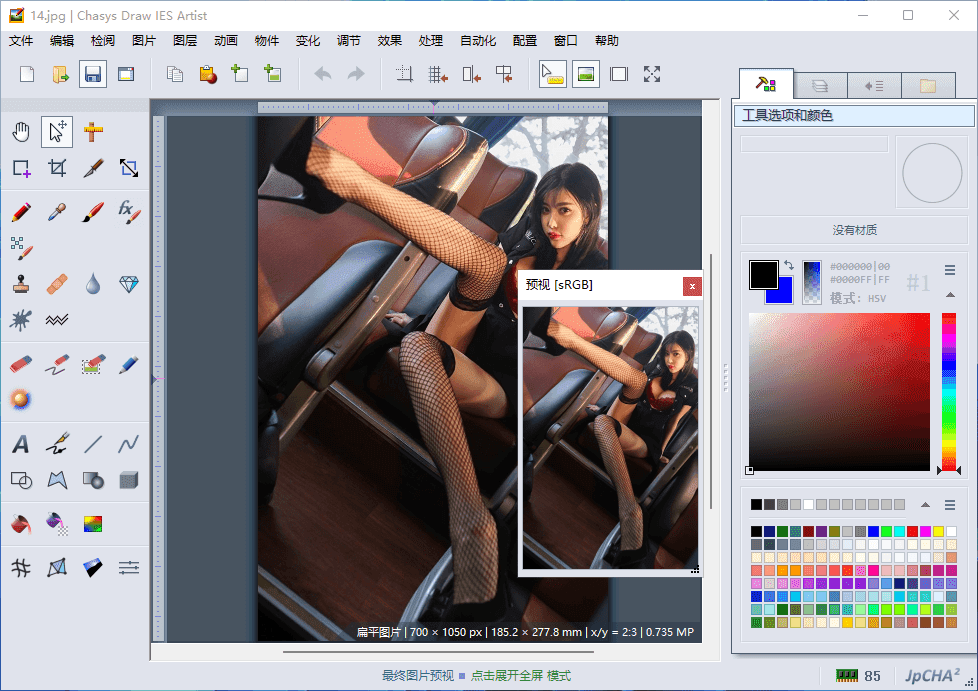The width and height of the screenshot is (978, 691).
Task: Select the Healing patch tool
Action: click(x=56, y=283)
